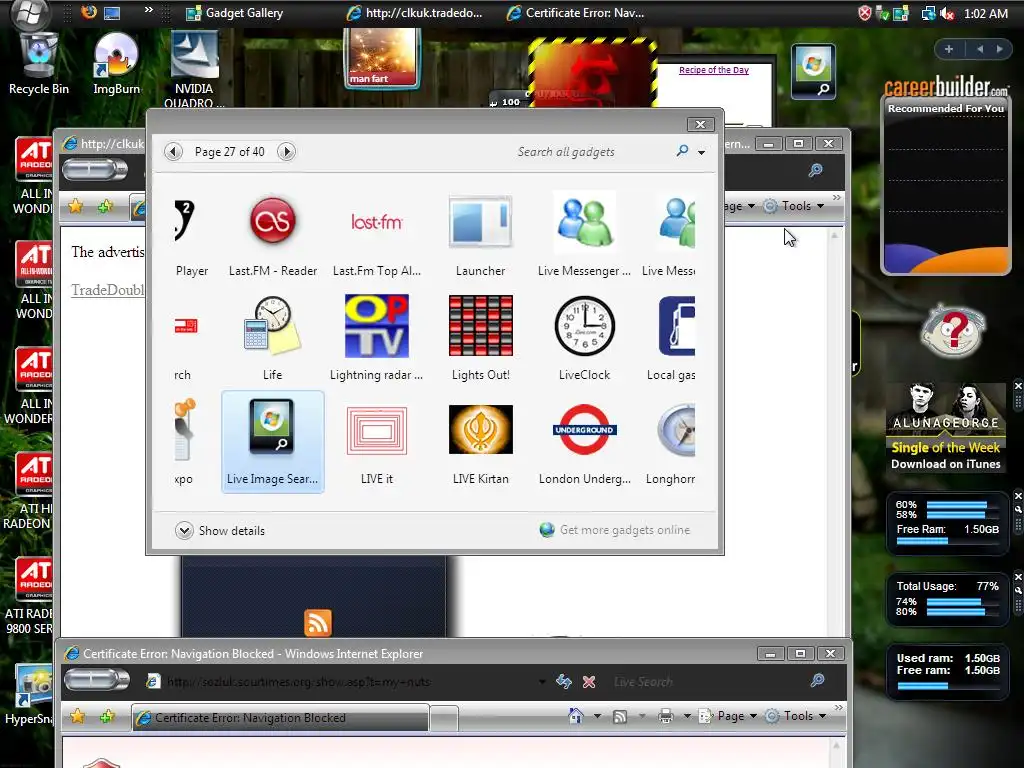This screenshot has width=1024, height=768.
Task: Choose the Launcher gadget icon
Action: (x=481, y=221)
